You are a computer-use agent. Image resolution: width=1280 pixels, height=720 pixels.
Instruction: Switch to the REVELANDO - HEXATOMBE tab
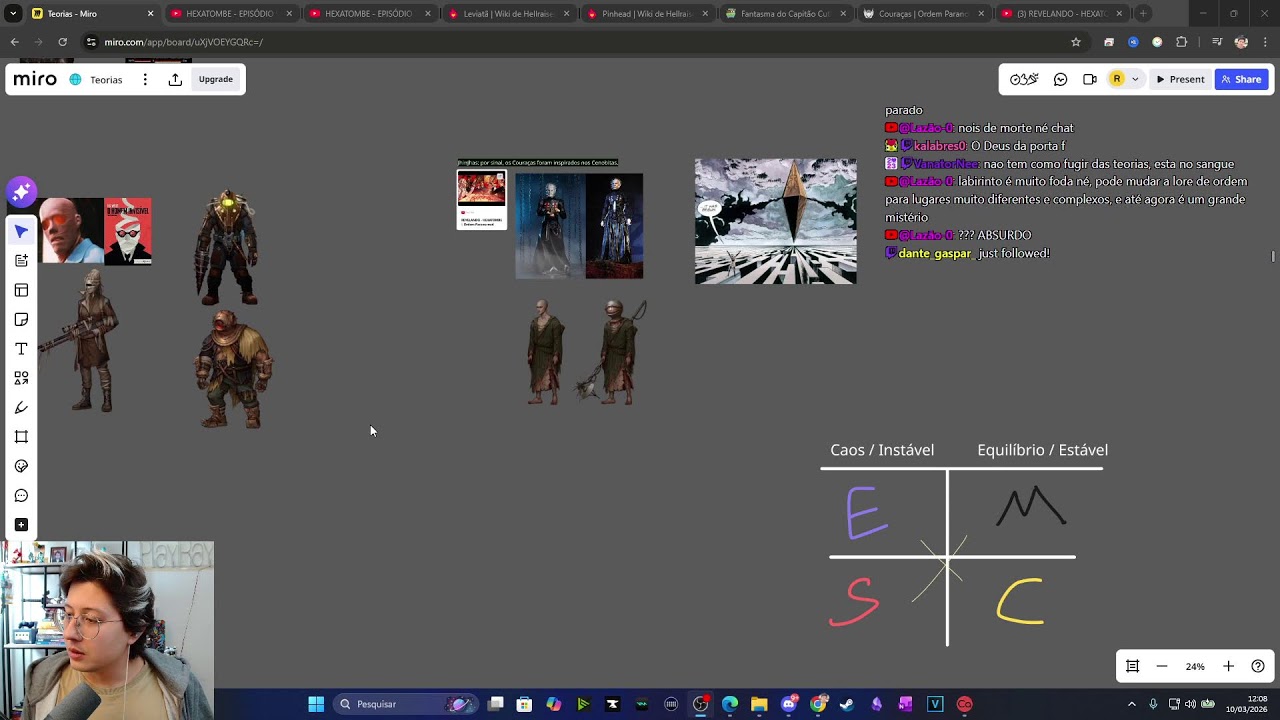(1063, 14)
